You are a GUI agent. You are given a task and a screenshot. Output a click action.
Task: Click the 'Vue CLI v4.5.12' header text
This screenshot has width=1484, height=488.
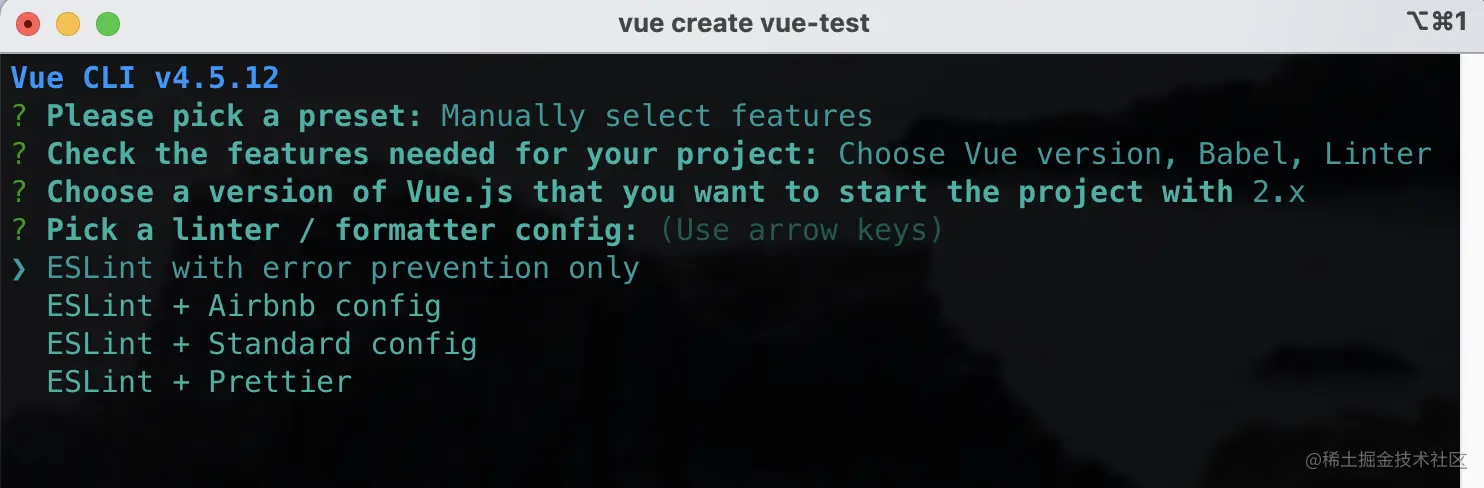coord(145,78)
